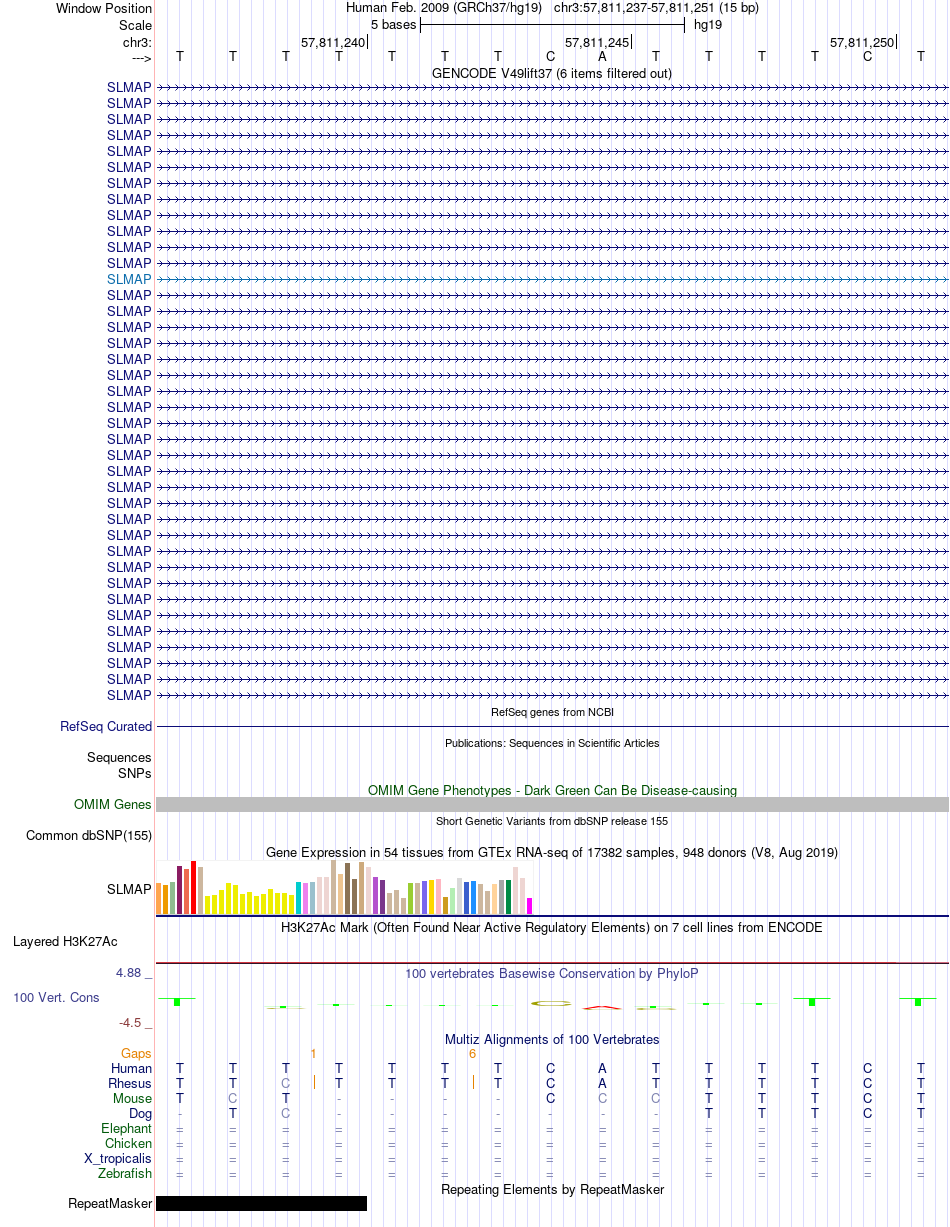Click the 57,811,245 ruler coordinate
This screenshot has height=1227, width=950.
(597, 42)
